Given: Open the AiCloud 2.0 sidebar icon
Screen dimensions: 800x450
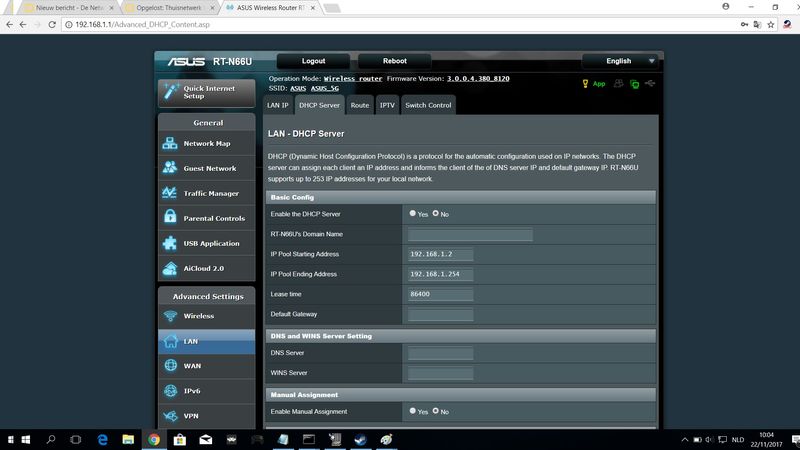Looking at the screenshot, I should point(170,269).
